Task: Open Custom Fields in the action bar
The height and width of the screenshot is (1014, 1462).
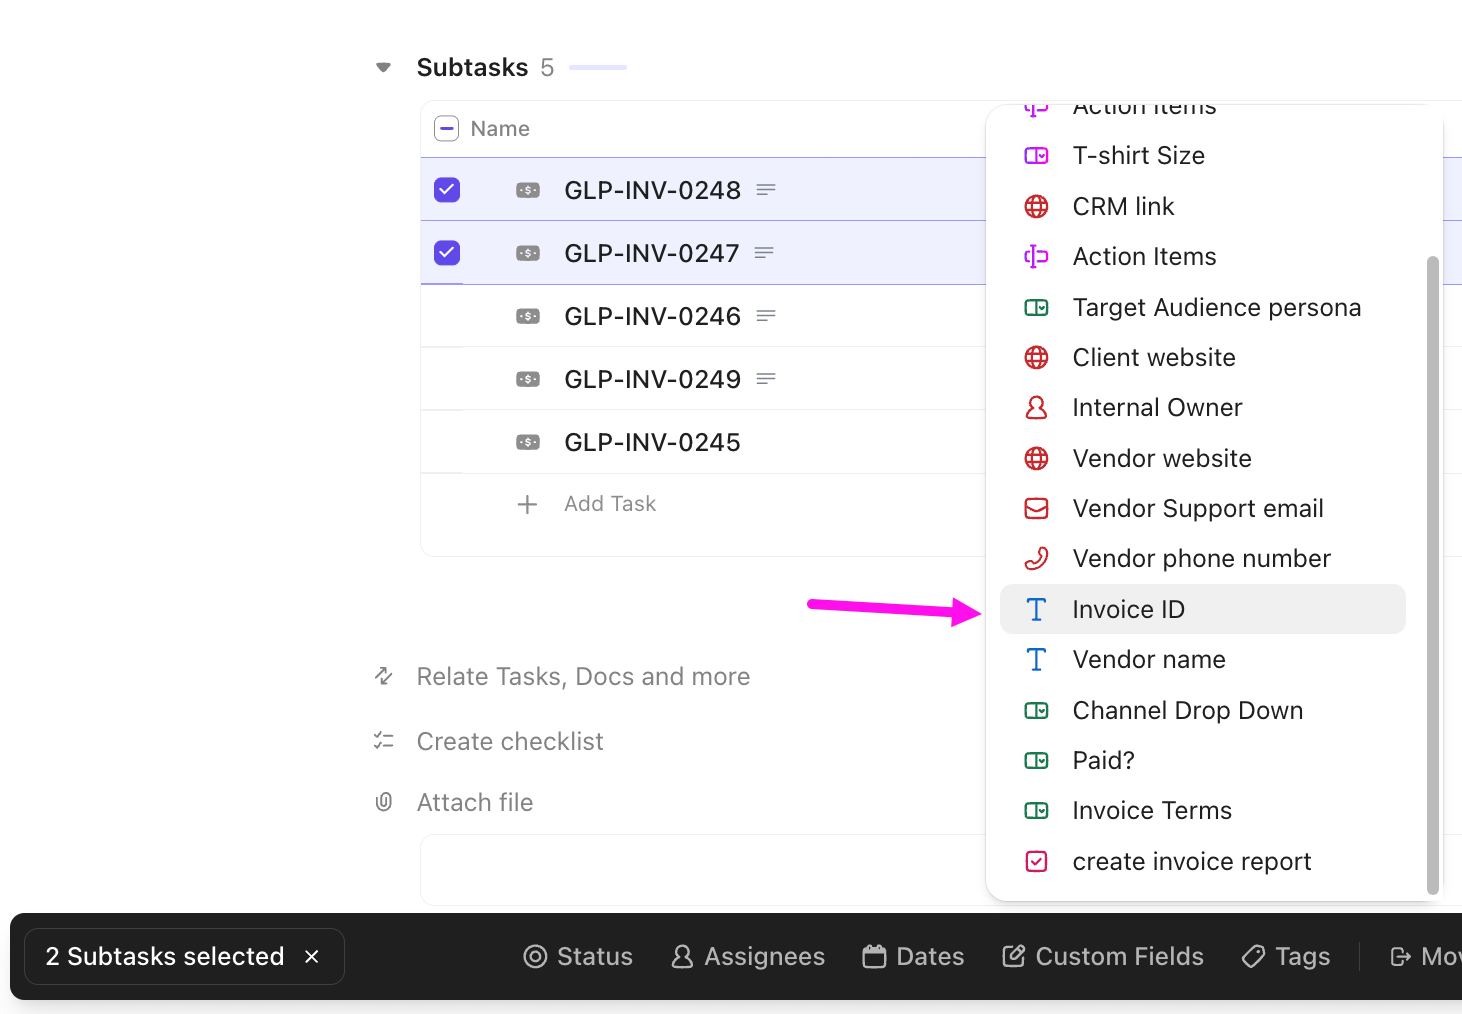Action: coord(1103,956)
